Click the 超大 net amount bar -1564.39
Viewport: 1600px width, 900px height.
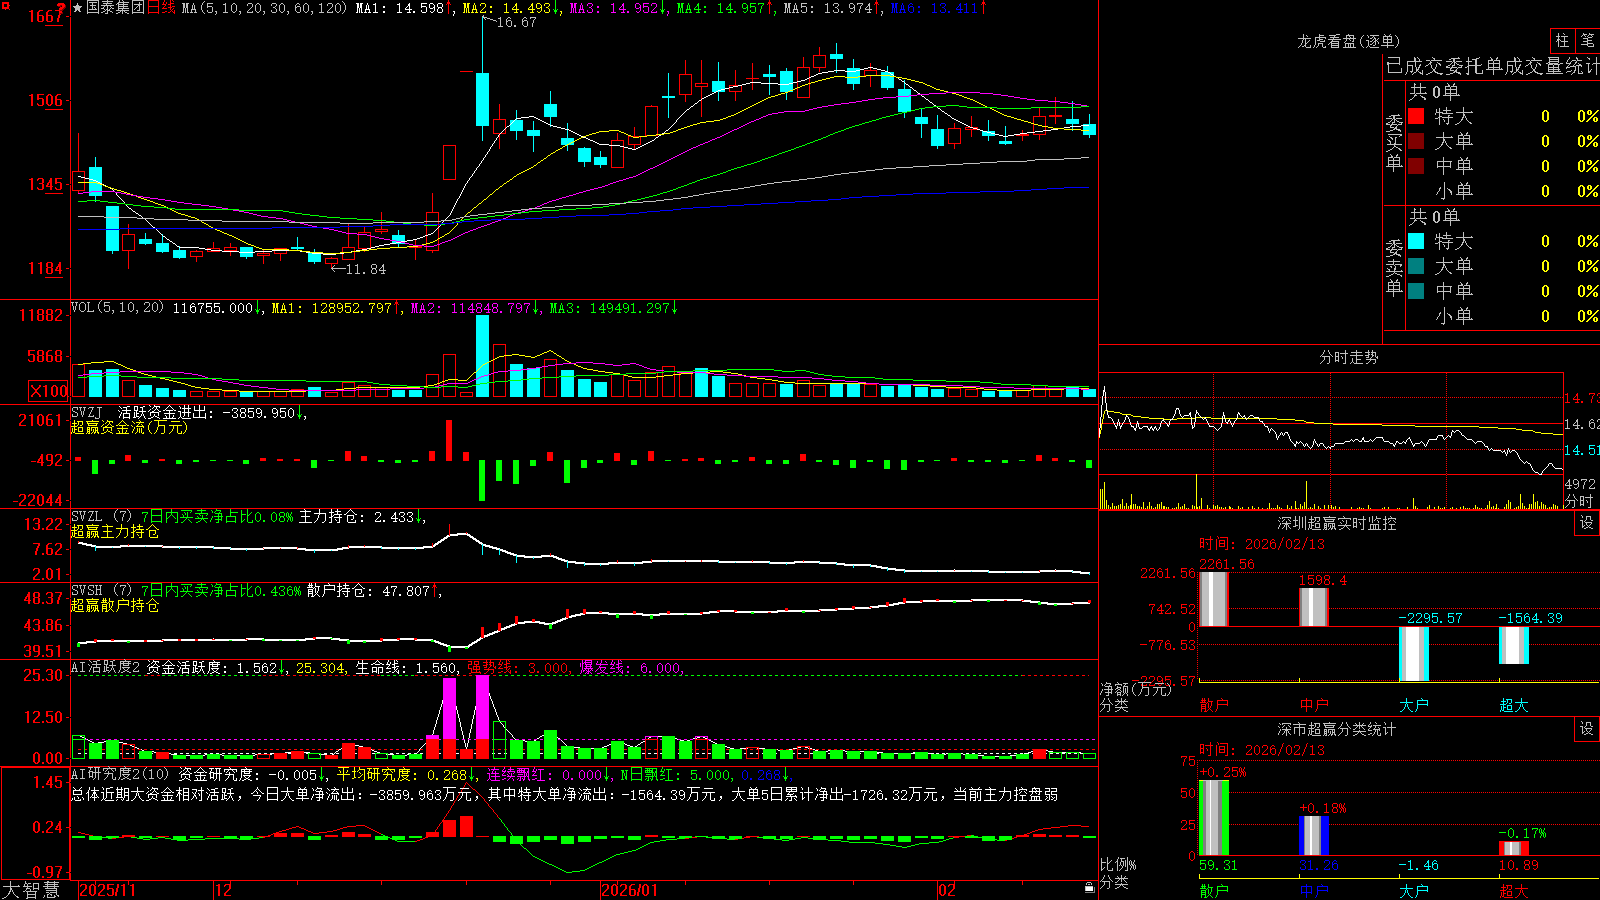(x=1514, y=646)
